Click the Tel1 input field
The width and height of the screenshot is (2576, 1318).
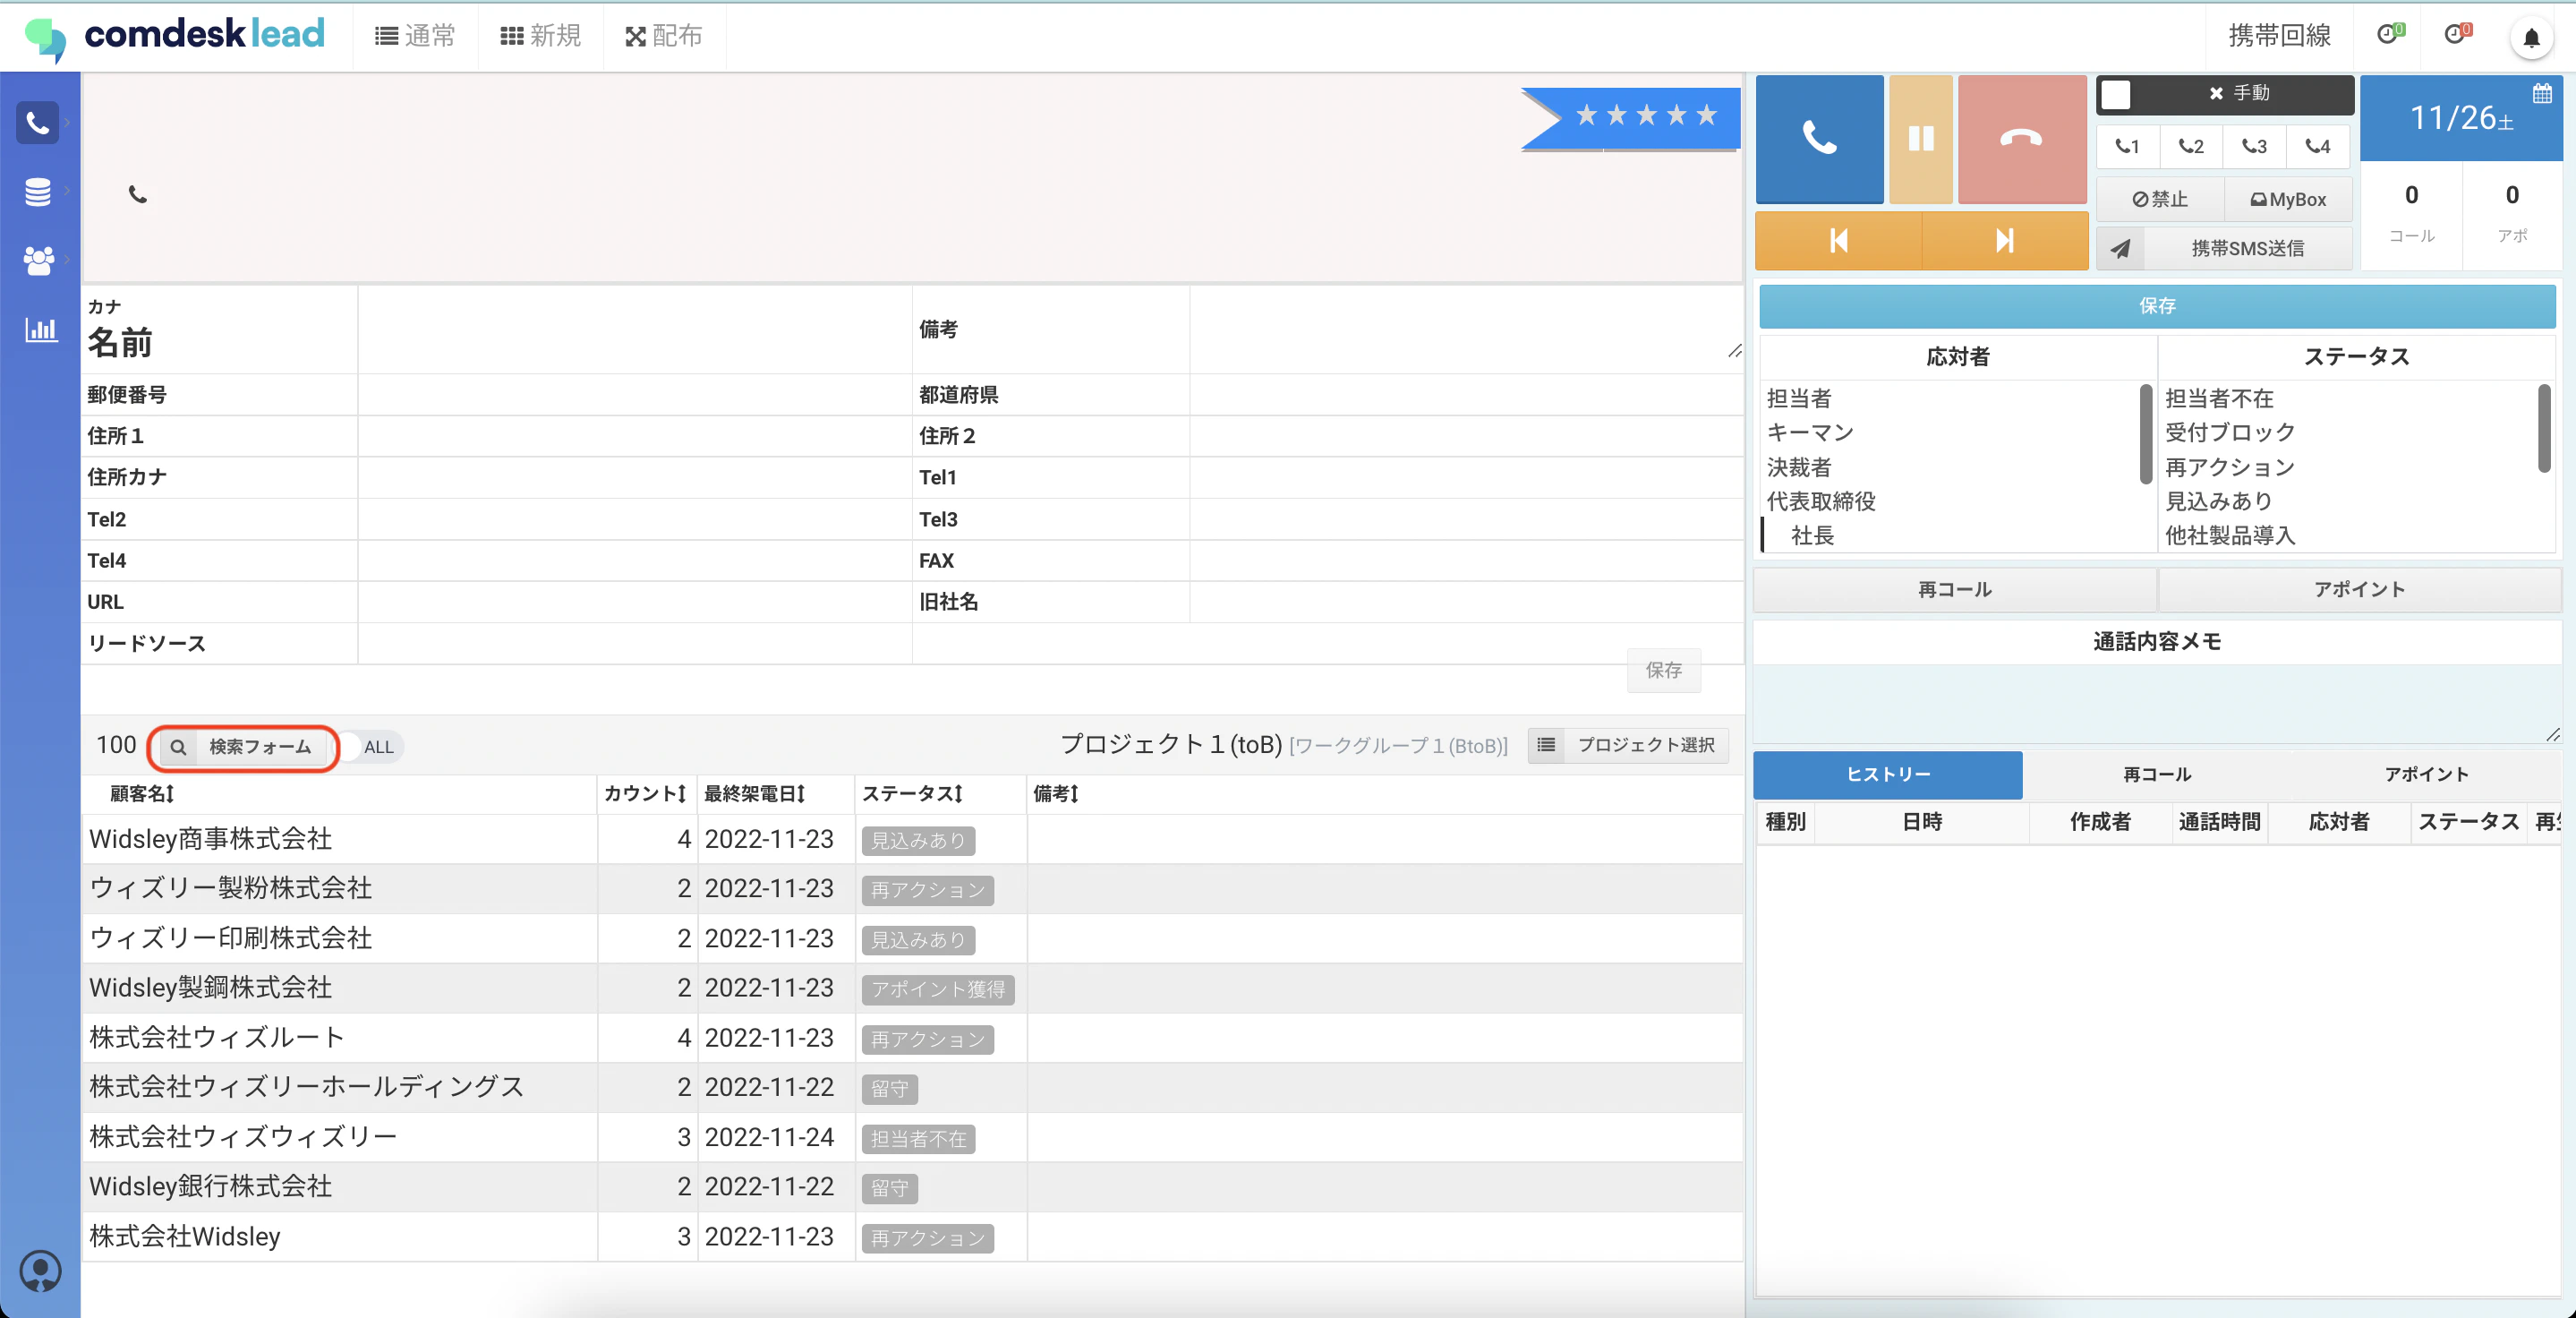point(1466,478)
